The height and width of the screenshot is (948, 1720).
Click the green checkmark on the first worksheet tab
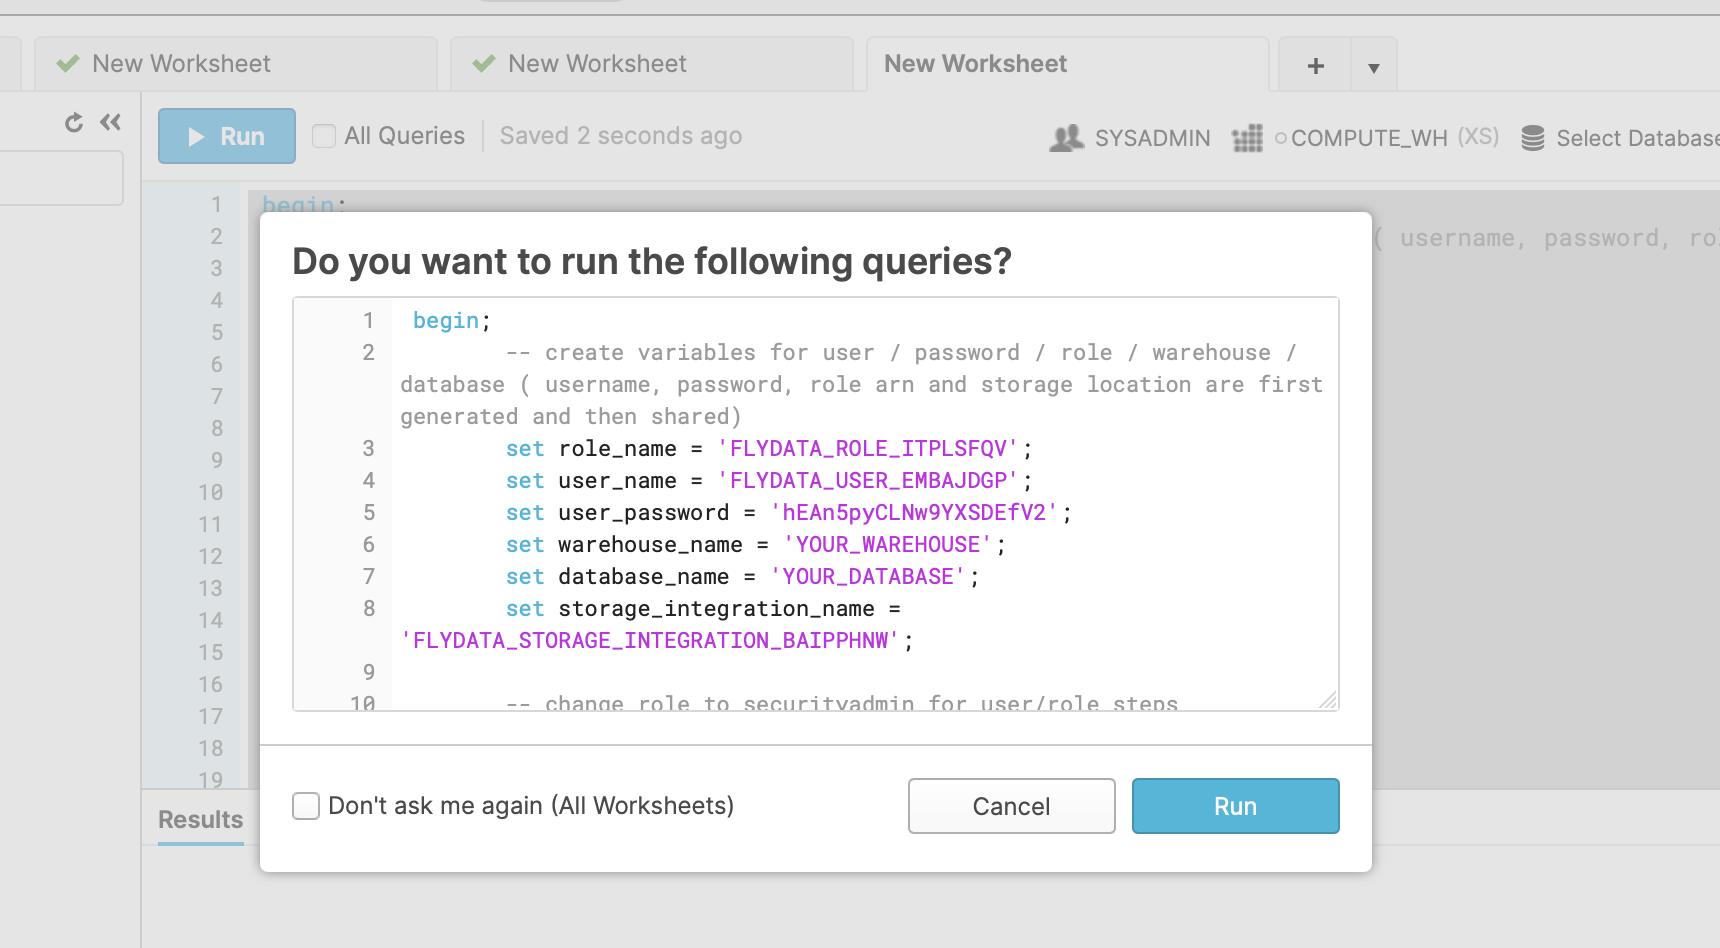point(66,62)
